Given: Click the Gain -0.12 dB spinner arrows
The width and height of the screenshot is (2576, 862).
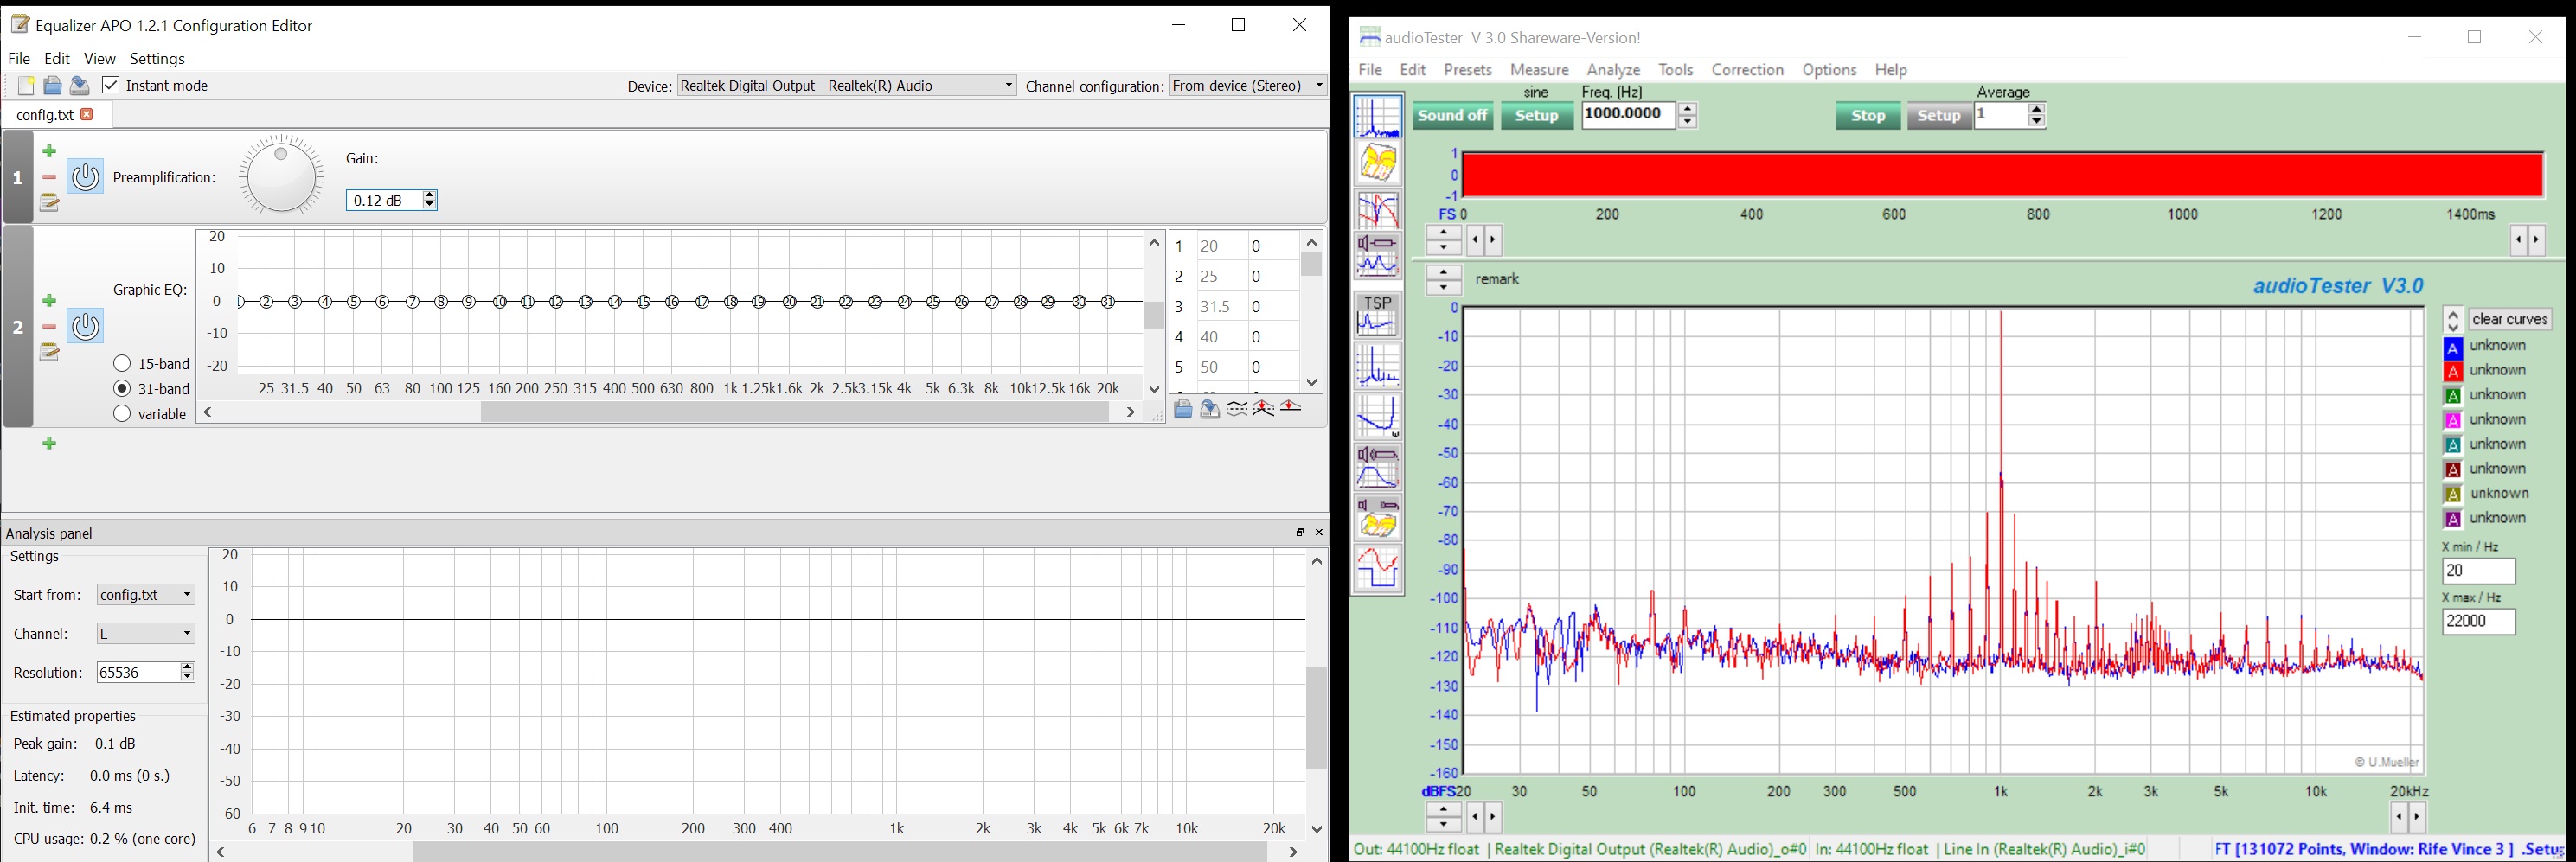Looking at the screenshot, I should tap(430, 200).
